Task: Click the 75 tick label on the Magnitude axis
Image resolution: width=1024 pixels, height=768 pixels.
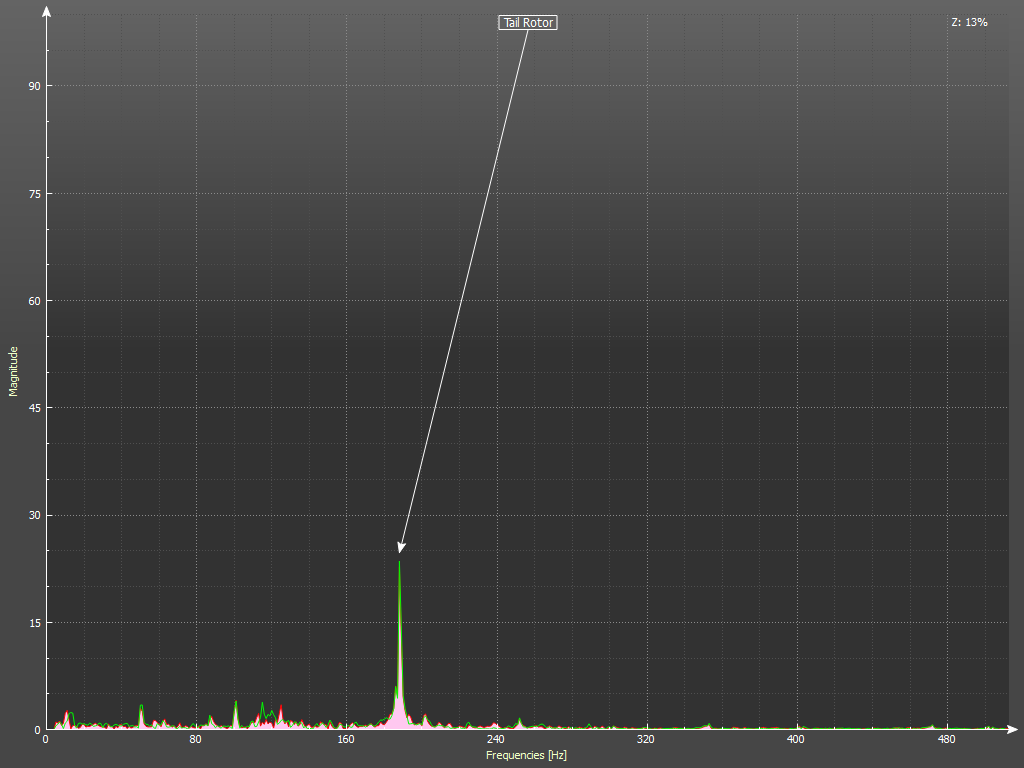Action: (x=34, y=193)
